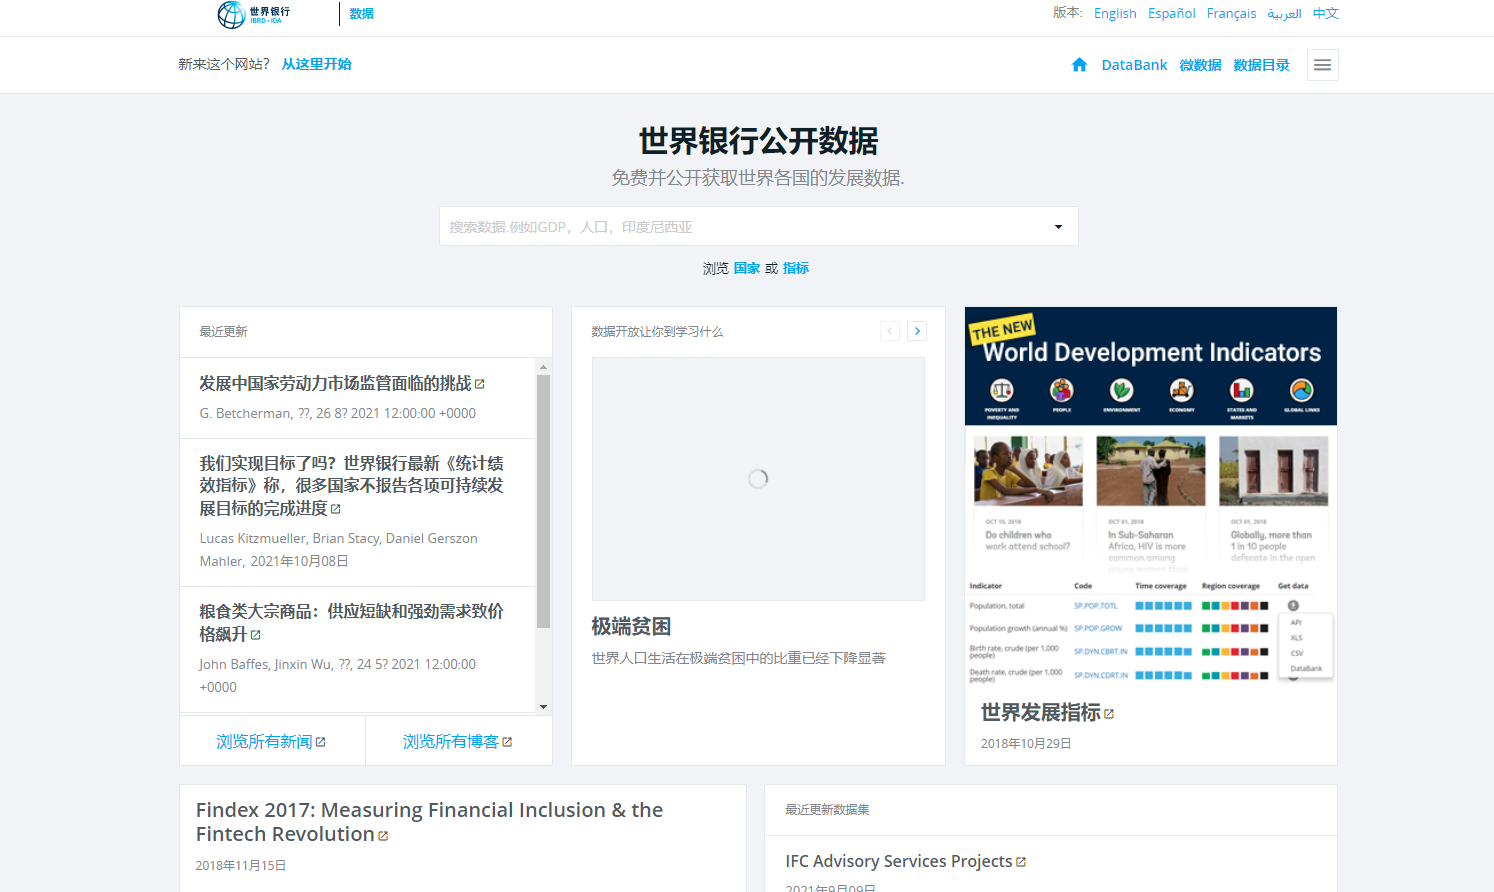Click the People icon in the WDI banner
Screen dimensions: 1494x892
(1061, 391)
